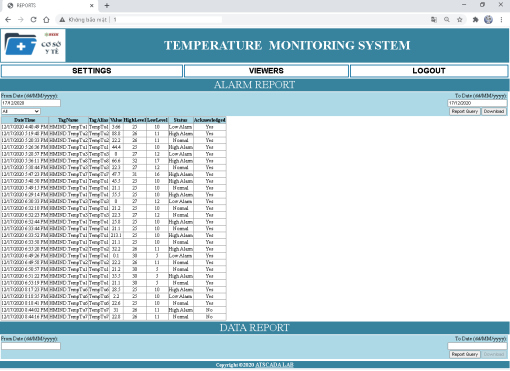
Task: Select the value cell 66.6
Action: [x=116, y=161]
